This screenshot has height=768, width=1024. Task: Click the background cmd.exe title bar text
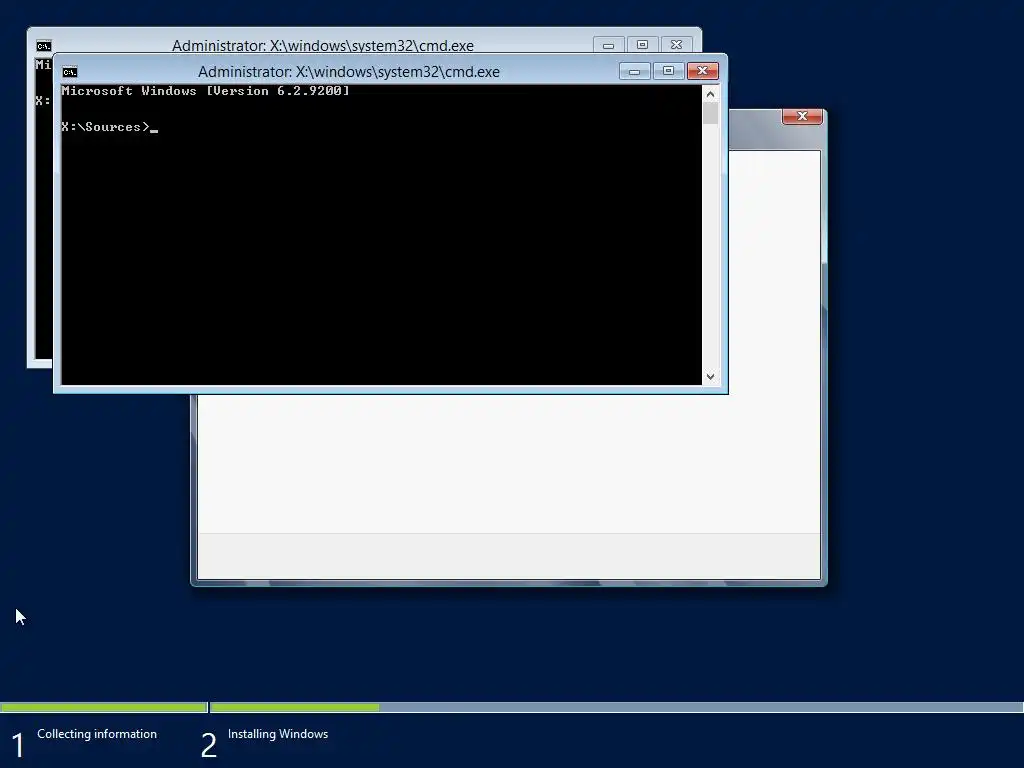pos(323,46)
